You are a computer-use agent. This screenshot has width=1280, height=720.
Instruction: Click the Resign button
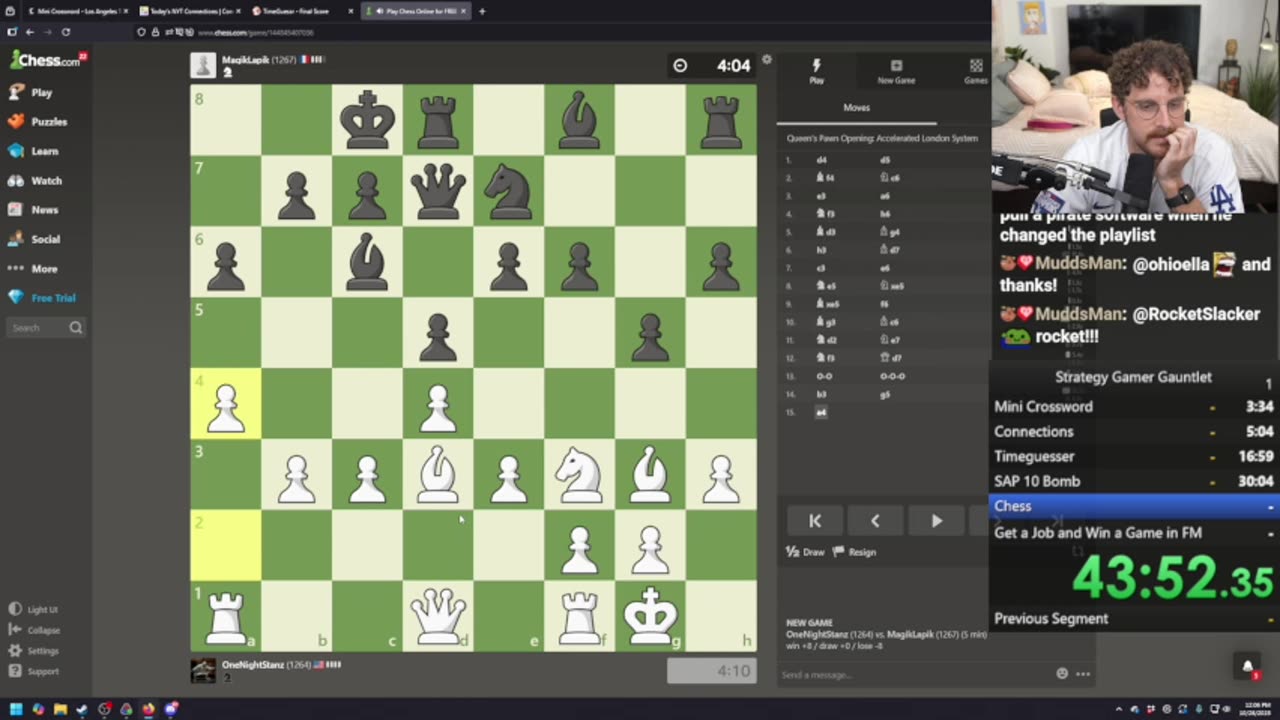pos(855,552)
